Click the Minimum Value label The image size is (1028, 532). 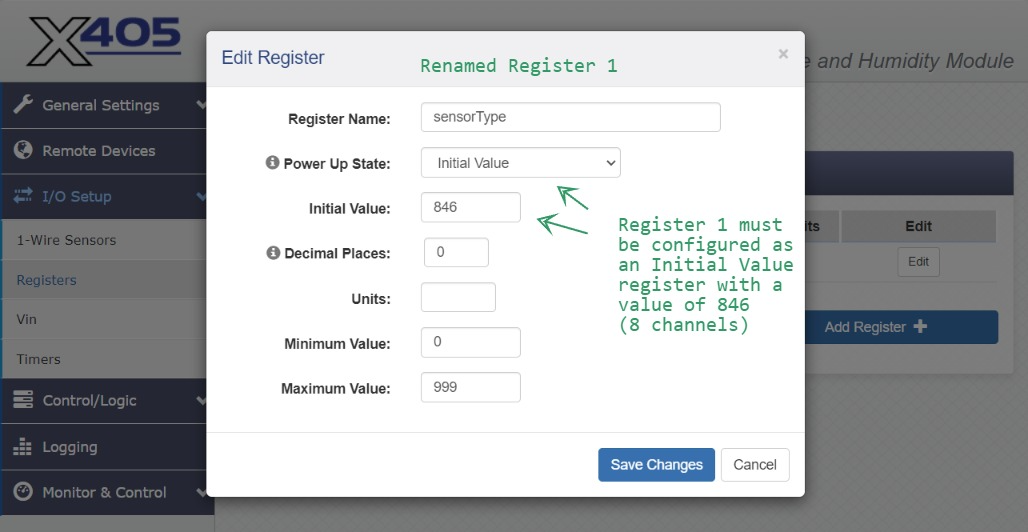[337, 344]
